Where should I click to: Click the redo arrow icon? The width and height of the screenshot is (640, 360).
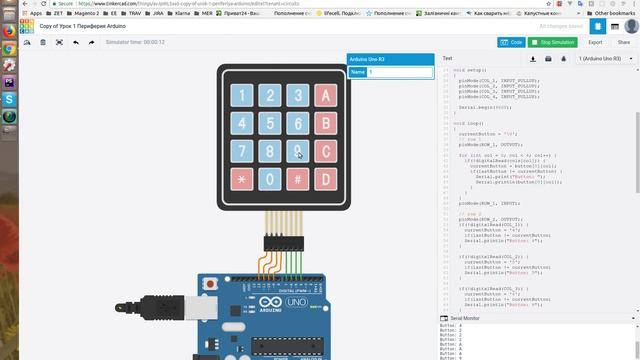point(91,42)
